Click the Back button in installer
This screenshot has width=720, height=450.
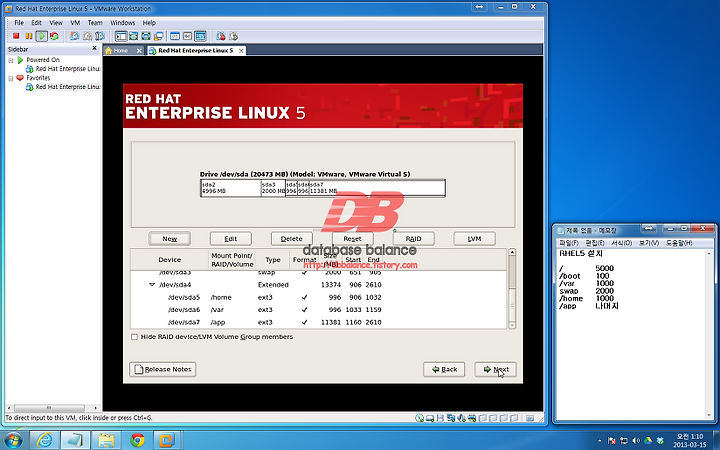click(x=444, y=369)
